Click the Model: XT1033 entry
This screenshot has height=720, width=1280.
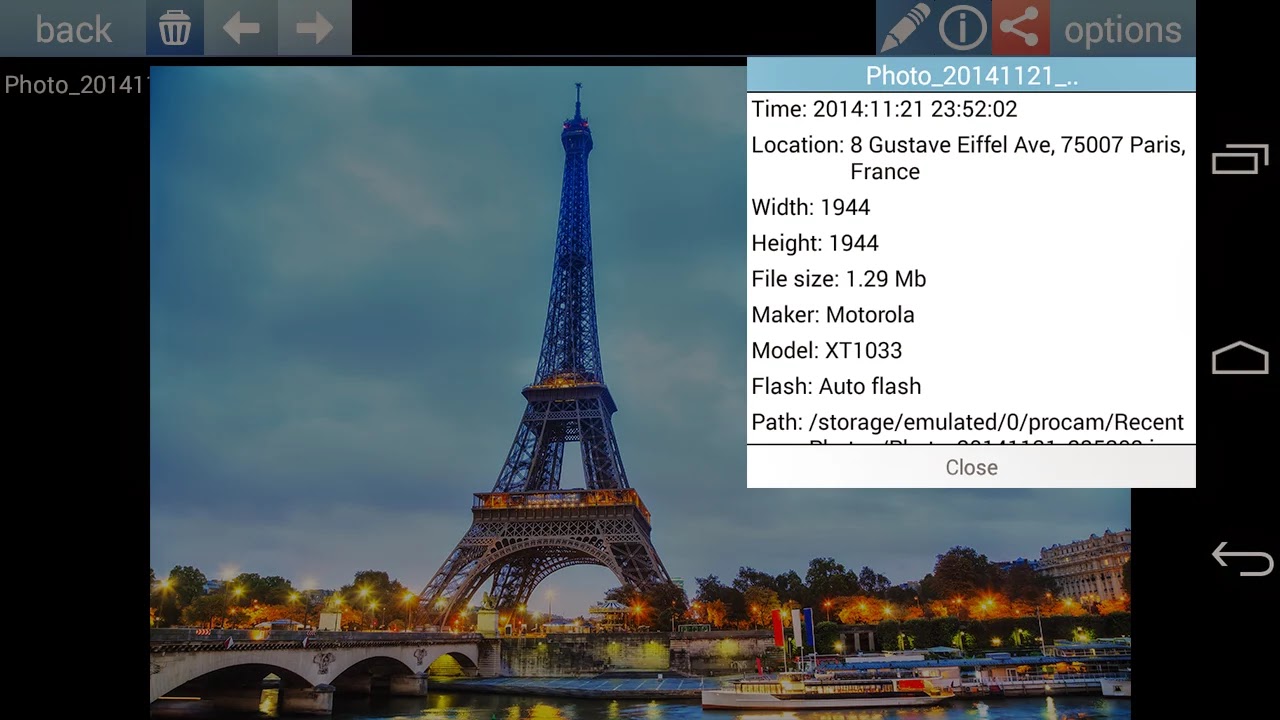click(827, 351)
